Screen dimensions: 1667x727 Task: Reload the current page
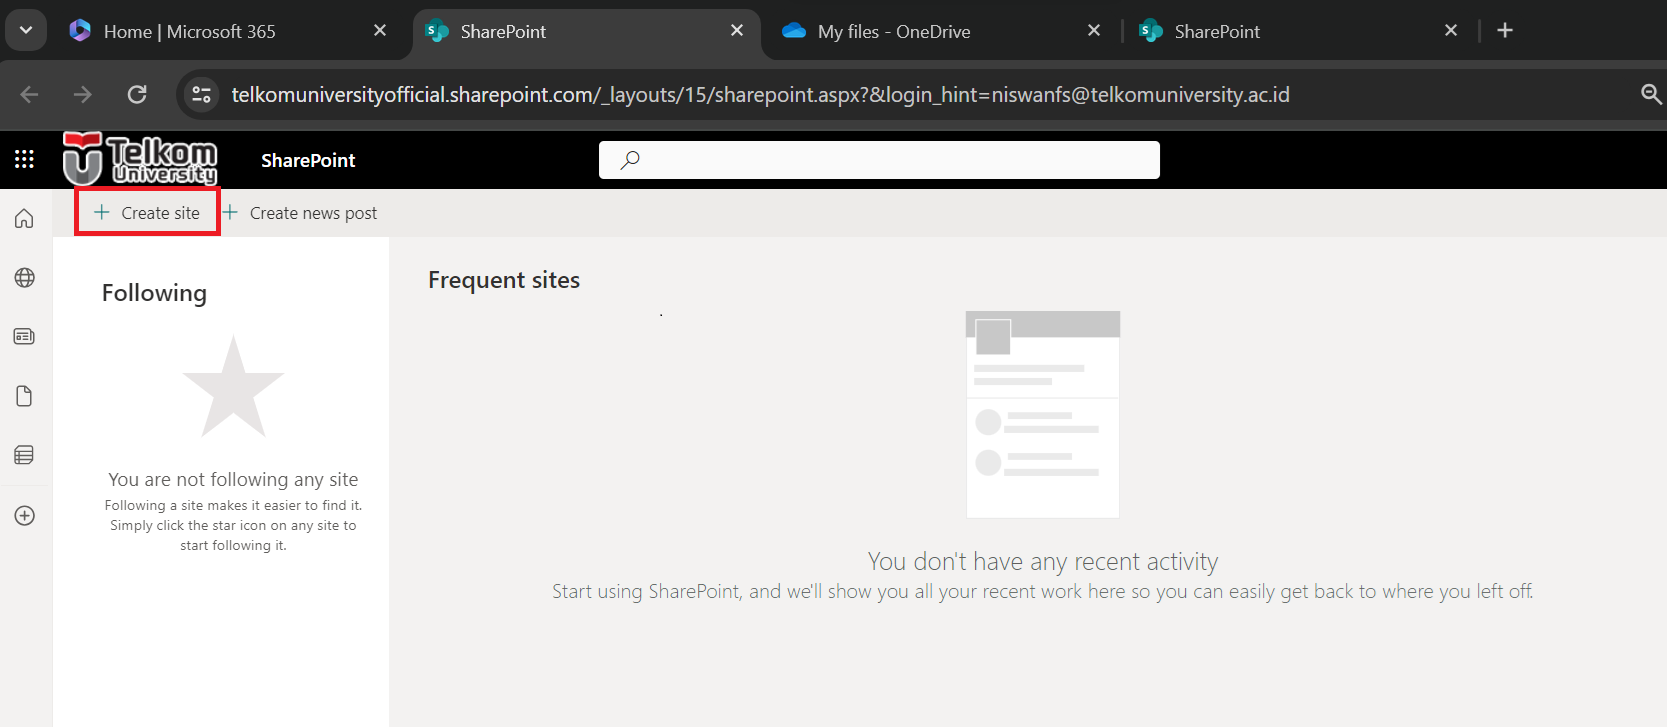coord(137,94)
